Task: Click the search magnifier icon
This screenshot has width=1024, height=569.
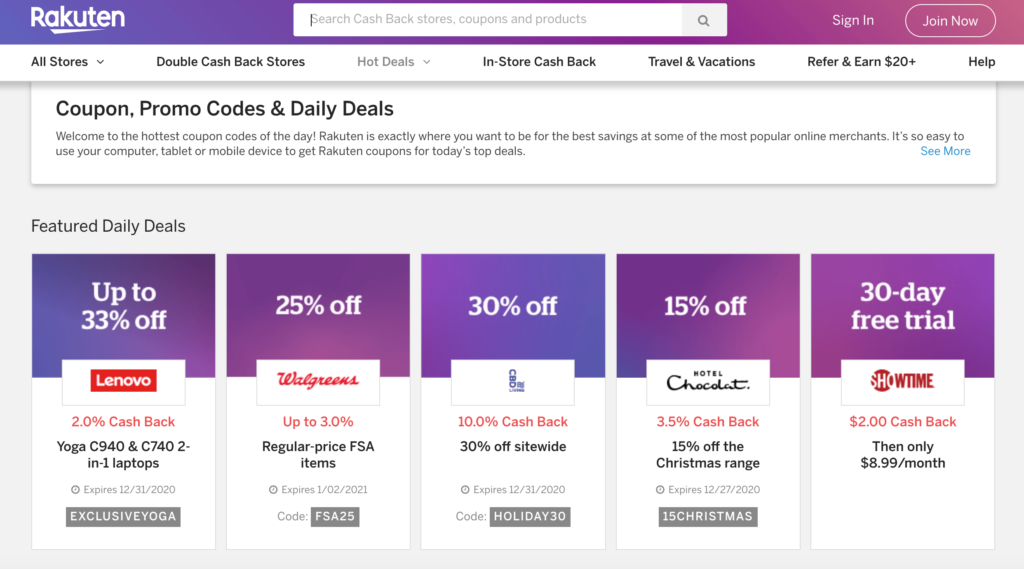Action: tap(704, 20)
